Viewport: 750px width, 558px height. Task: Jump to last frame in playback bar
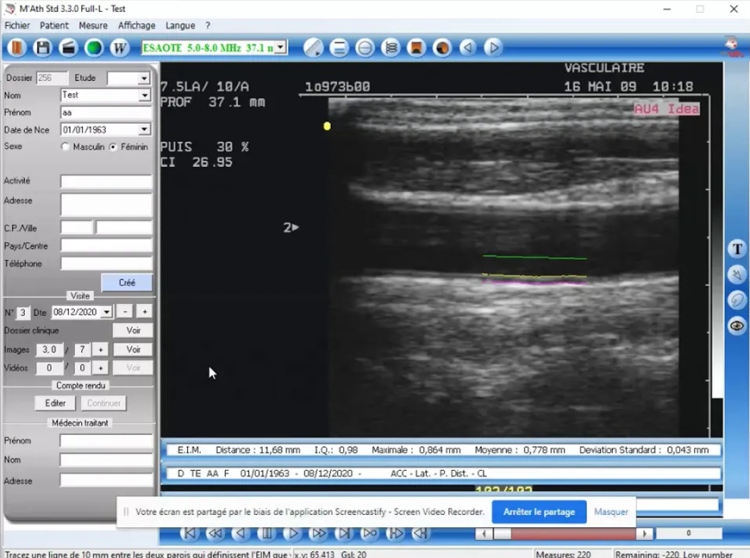(344, 533)
